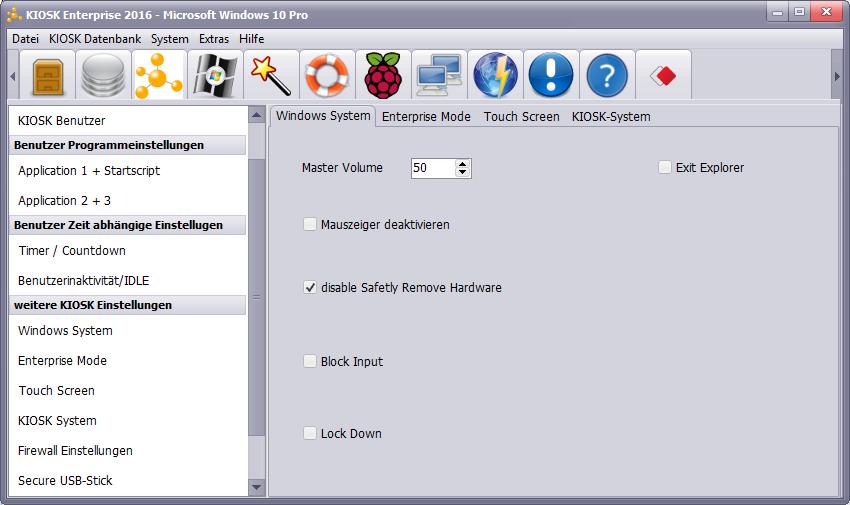Launch the magic wand wizard icon
The image size is (850, 505).
point(271,75)
